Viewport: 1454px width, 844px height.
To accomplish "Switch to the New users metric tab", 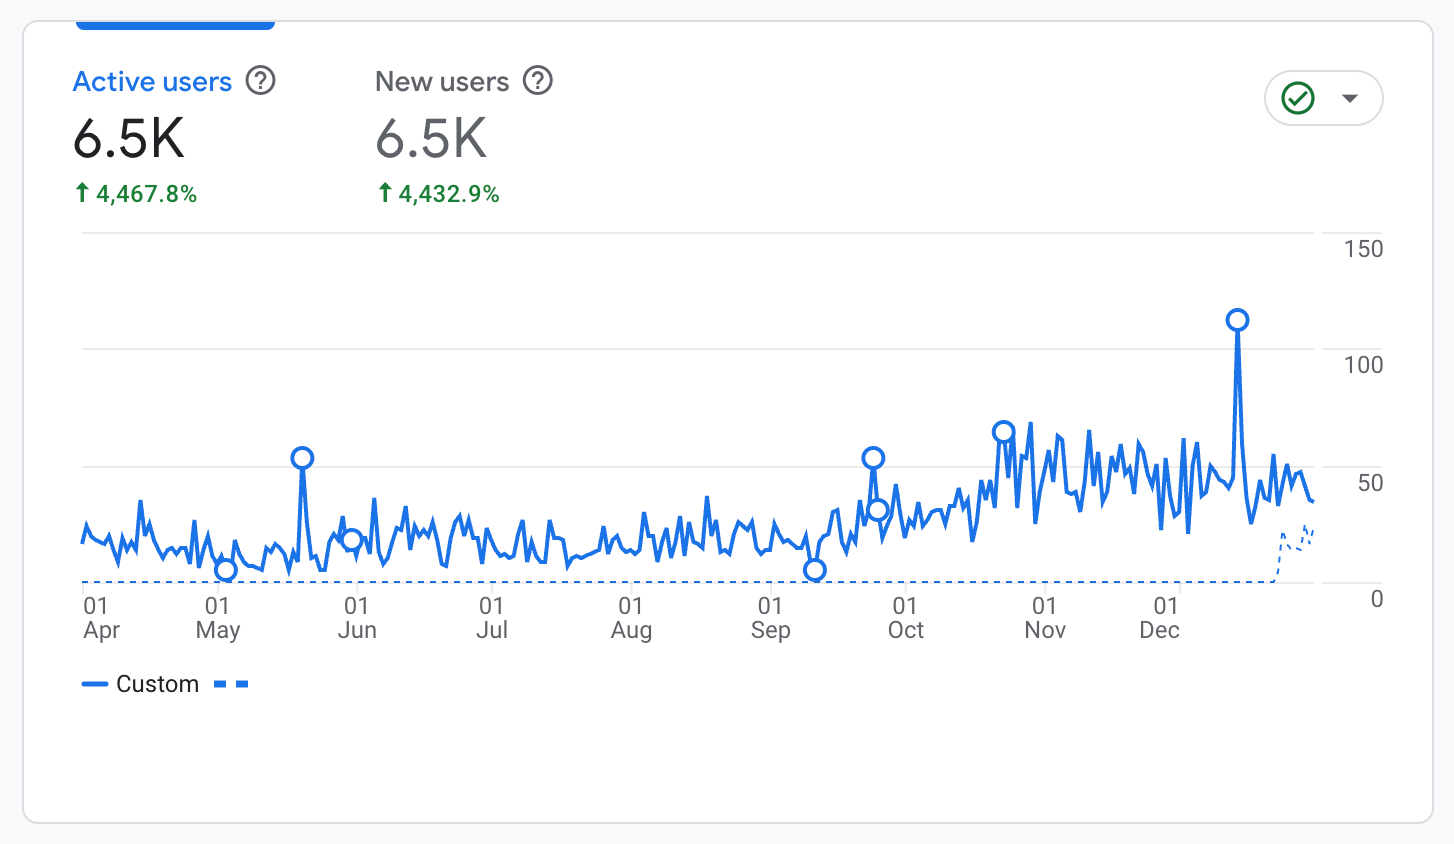I will 443,81.
